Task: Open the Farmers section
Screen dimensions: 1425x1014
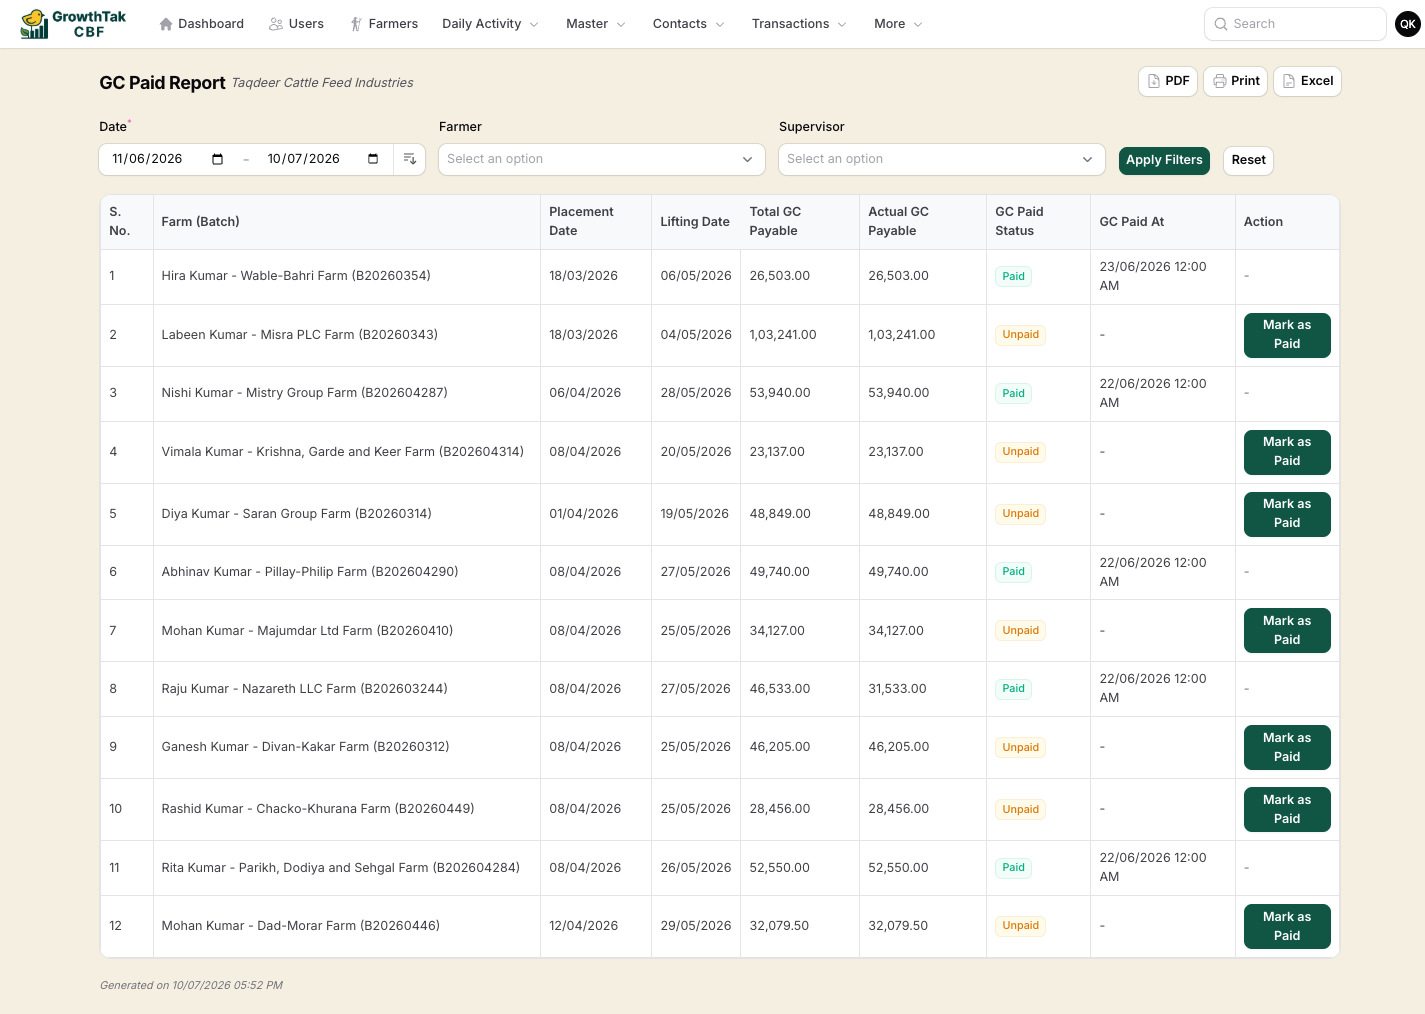Action: click(x=384, y=24)
